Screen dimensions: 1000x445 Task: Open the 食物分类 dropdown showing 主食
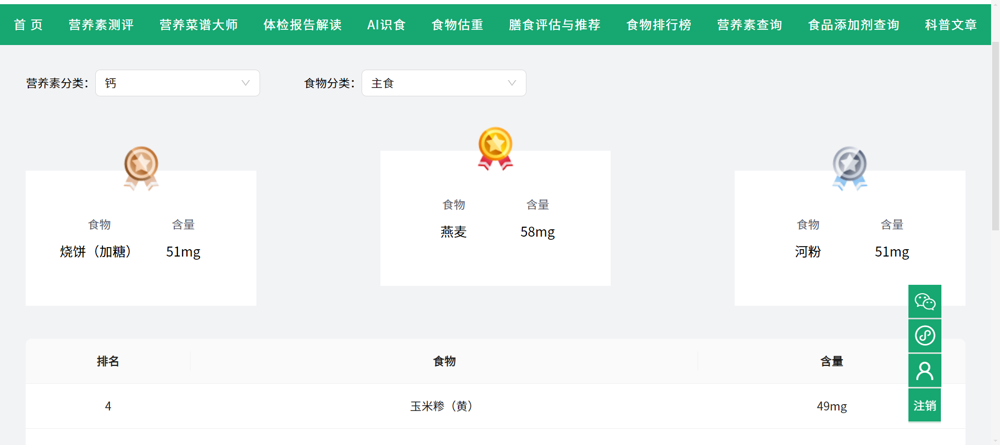click(x=443, y=83)
